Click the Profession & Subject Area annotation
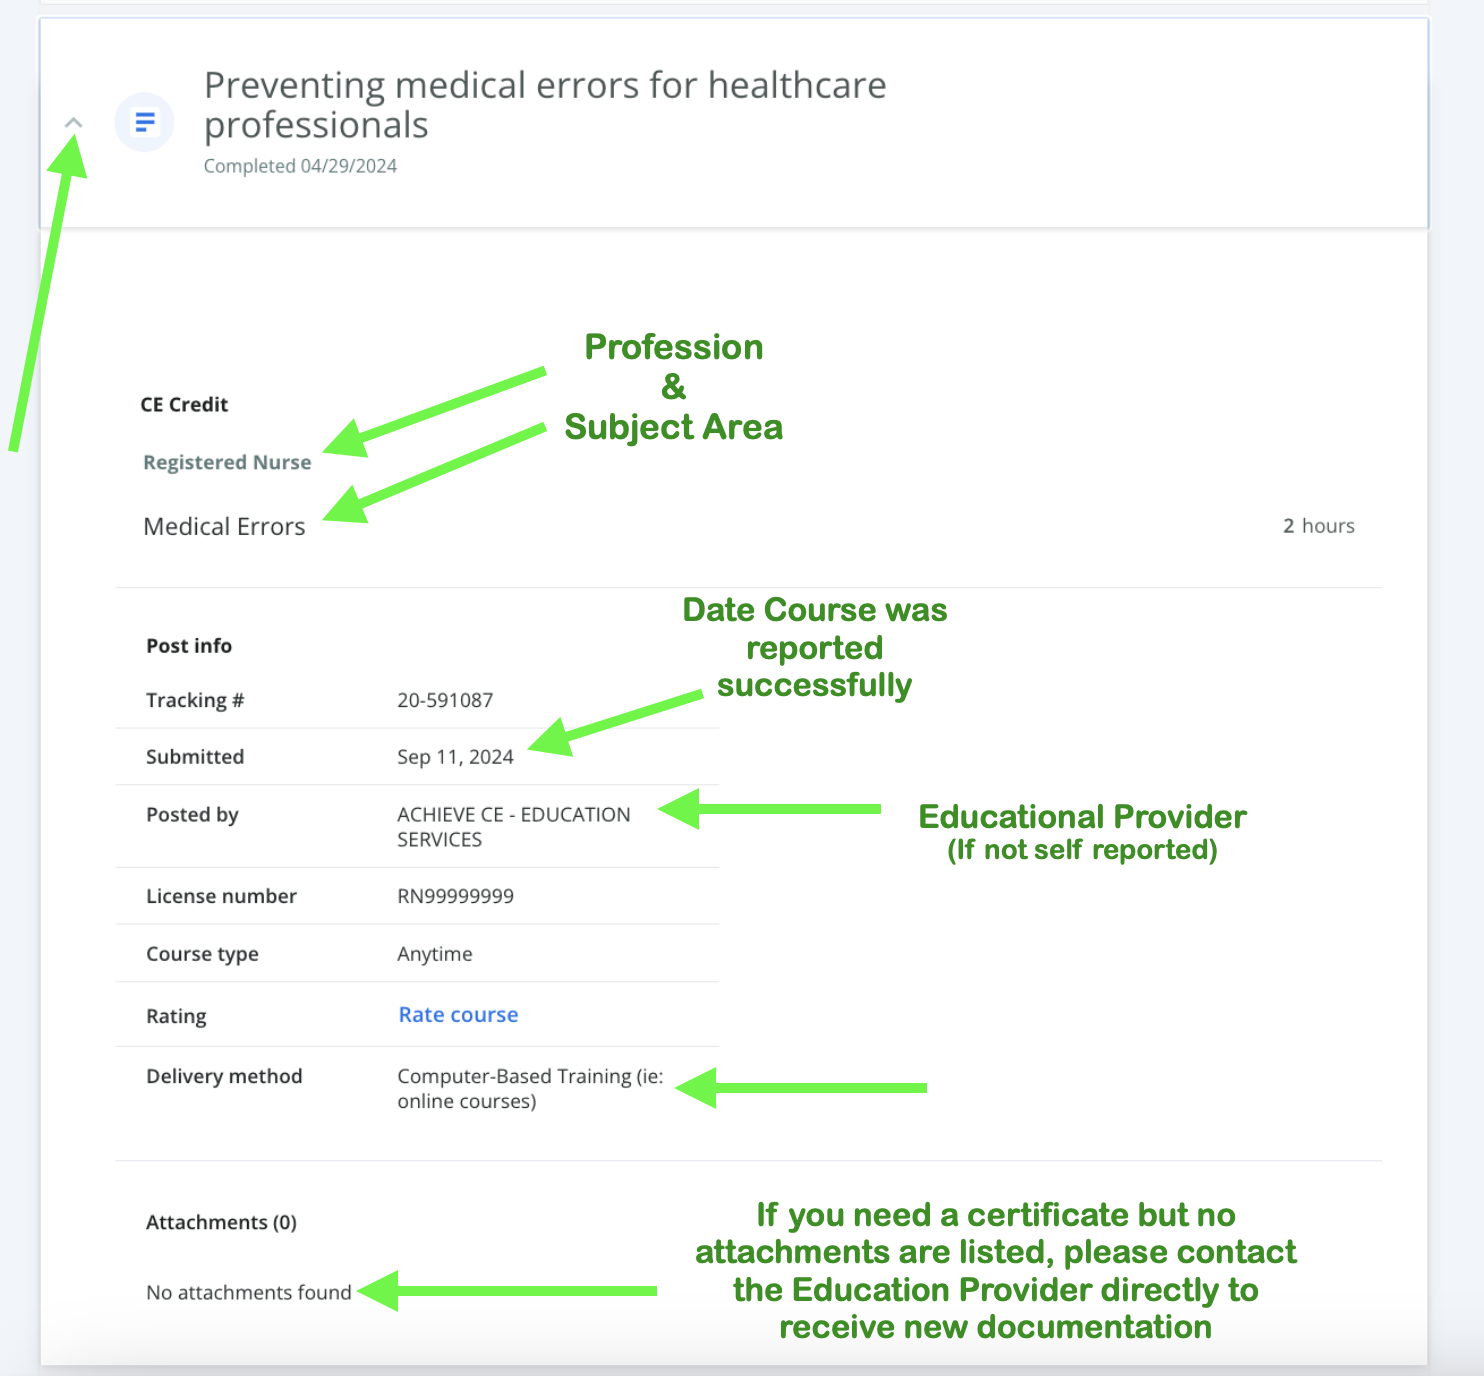The width and height of the screenshot is (1484, 1376). click(x=673, y=387)
